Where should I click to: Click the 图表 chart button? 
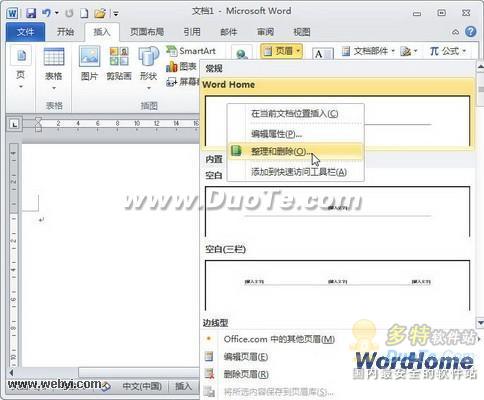click(181, 66)
